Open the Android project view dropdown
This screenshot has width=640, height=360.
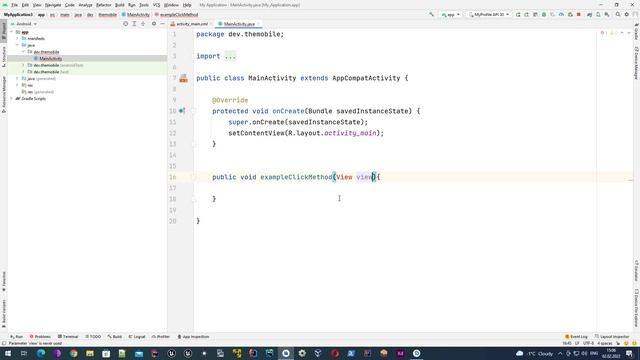(x=24, y=24)
